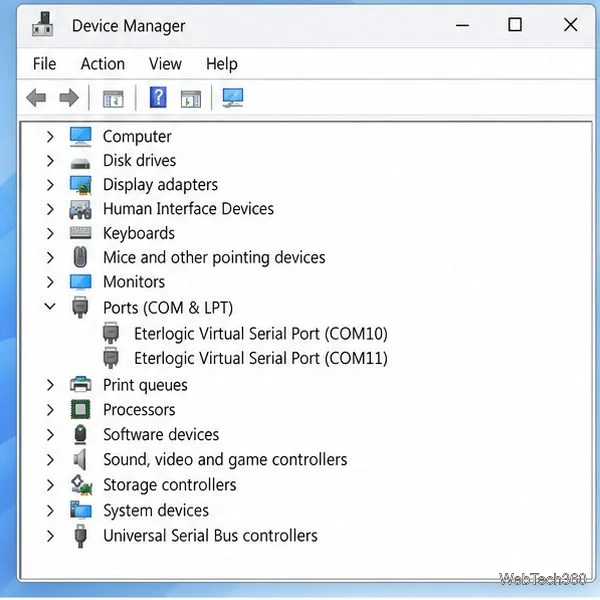600x600 pixels.
Task: Open the File menu
Action: click(x=44, y=64)
